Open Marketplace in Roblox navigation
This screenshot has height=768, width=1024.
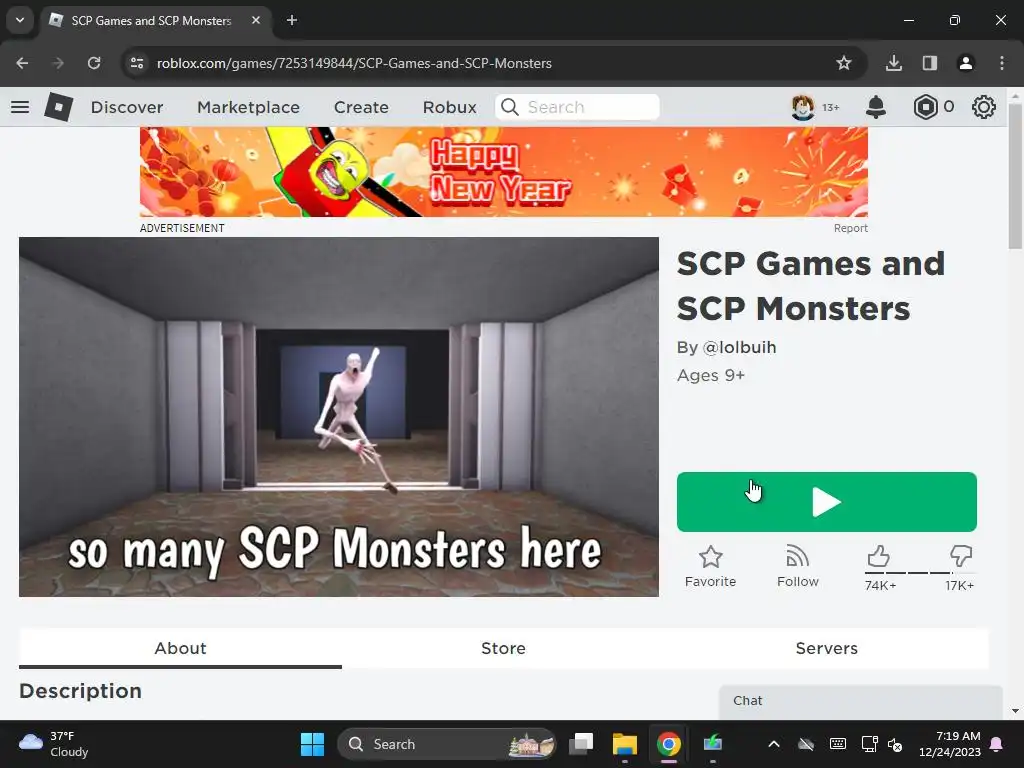click(249, 107)
